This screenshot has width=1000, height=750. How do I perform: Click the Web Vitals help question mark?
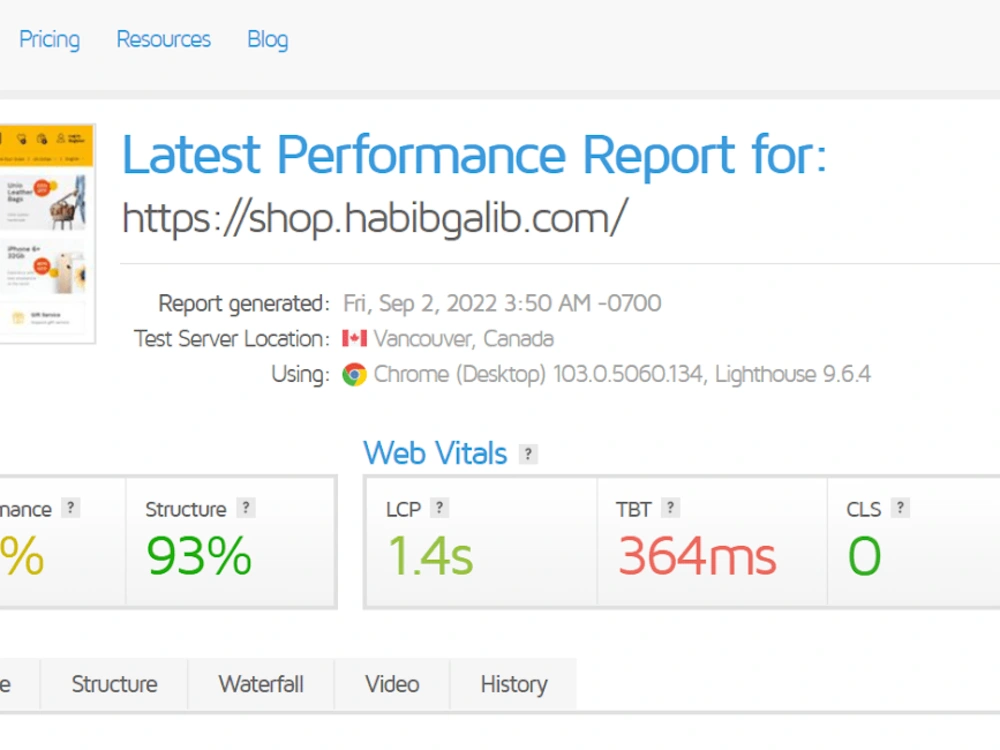528,454
